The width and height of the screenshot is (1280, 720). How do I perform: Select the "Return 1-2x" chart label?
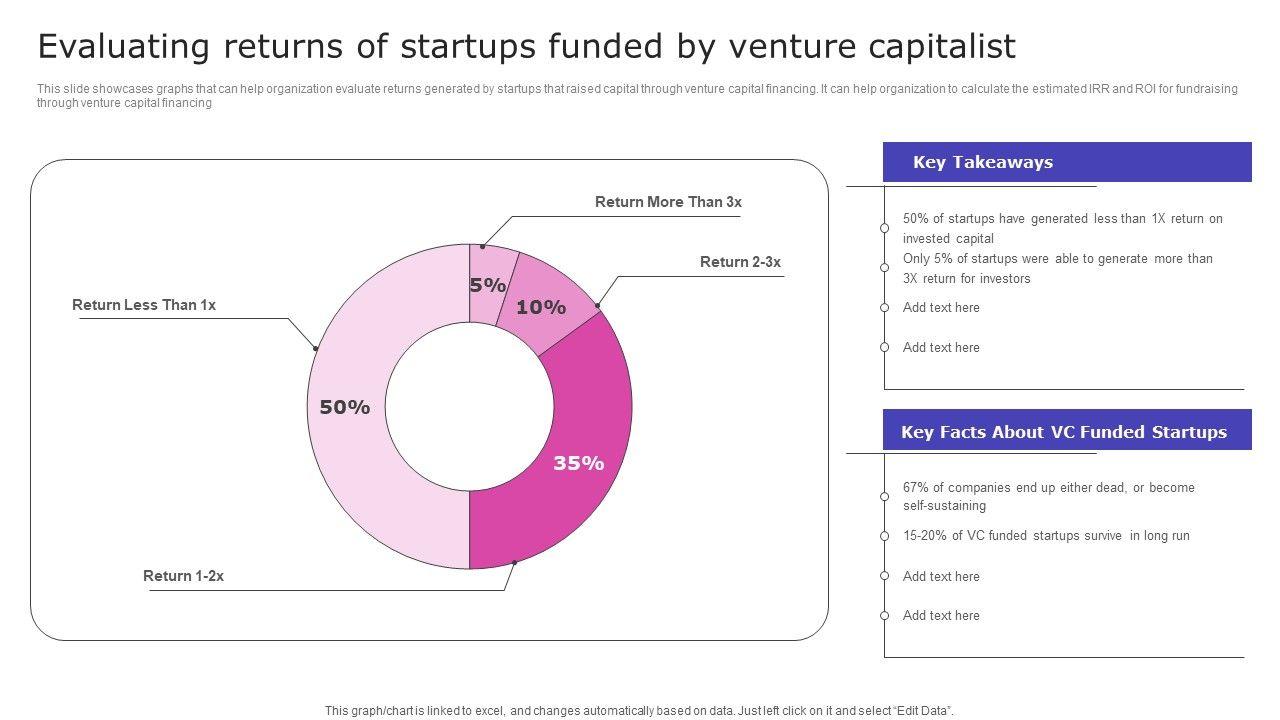(x=183, y=576)
